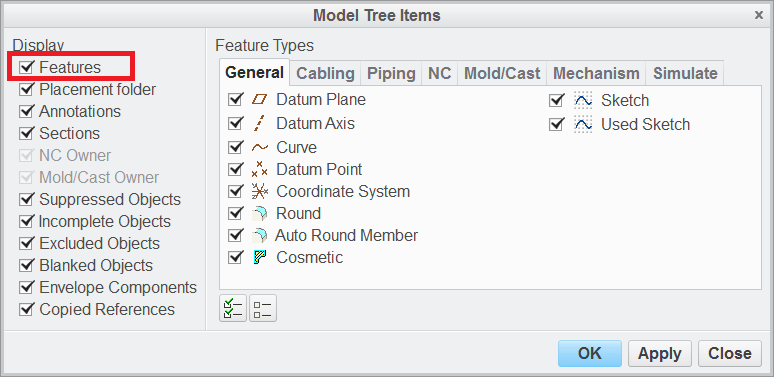Toggle the Auto Round Member checkbox
This screenshot has width=774, height=377.
(x=235, y=235)
